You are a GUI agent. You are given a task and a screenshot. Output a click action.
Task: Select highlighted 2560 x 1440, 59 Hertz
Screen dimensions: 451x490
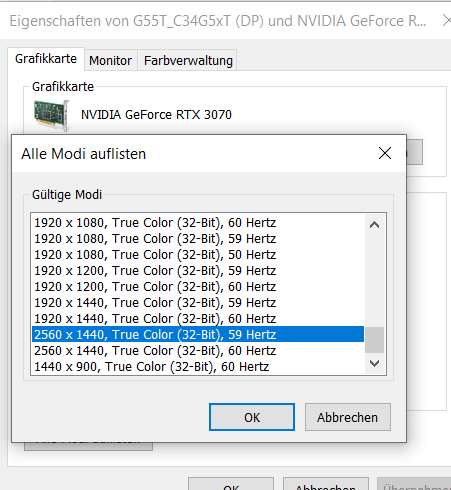[198, 334]
